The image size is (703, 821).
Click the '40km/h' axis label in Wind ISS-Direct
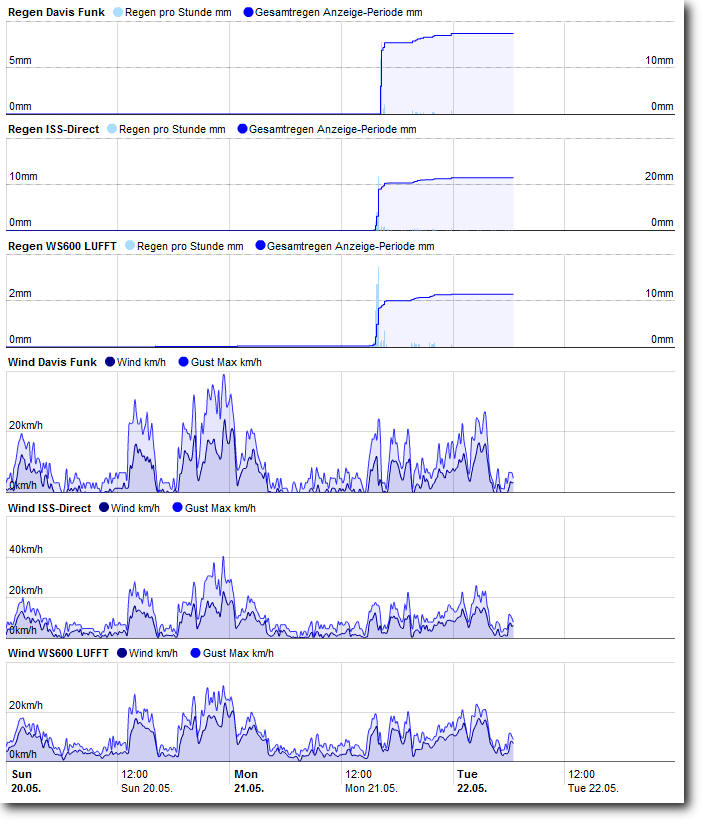26,549
